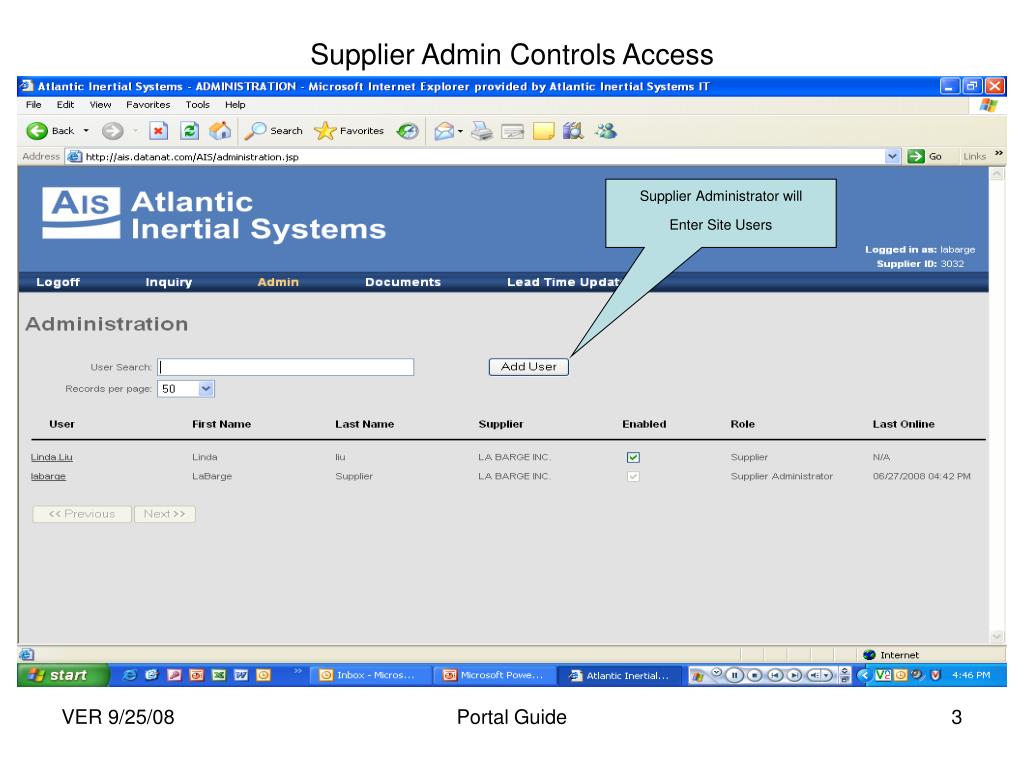Open the Documents tab
Viewport: 1024px width, 768px height.
coord(403,282)
